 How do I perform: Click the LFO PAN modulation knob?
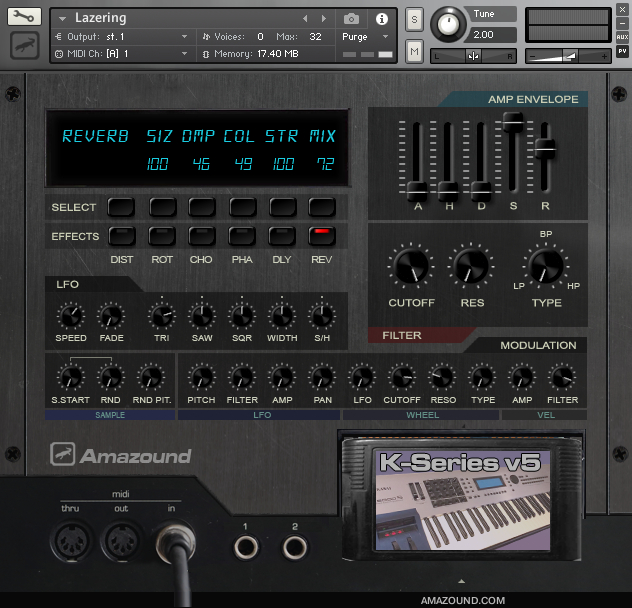(x=322, y=377)
